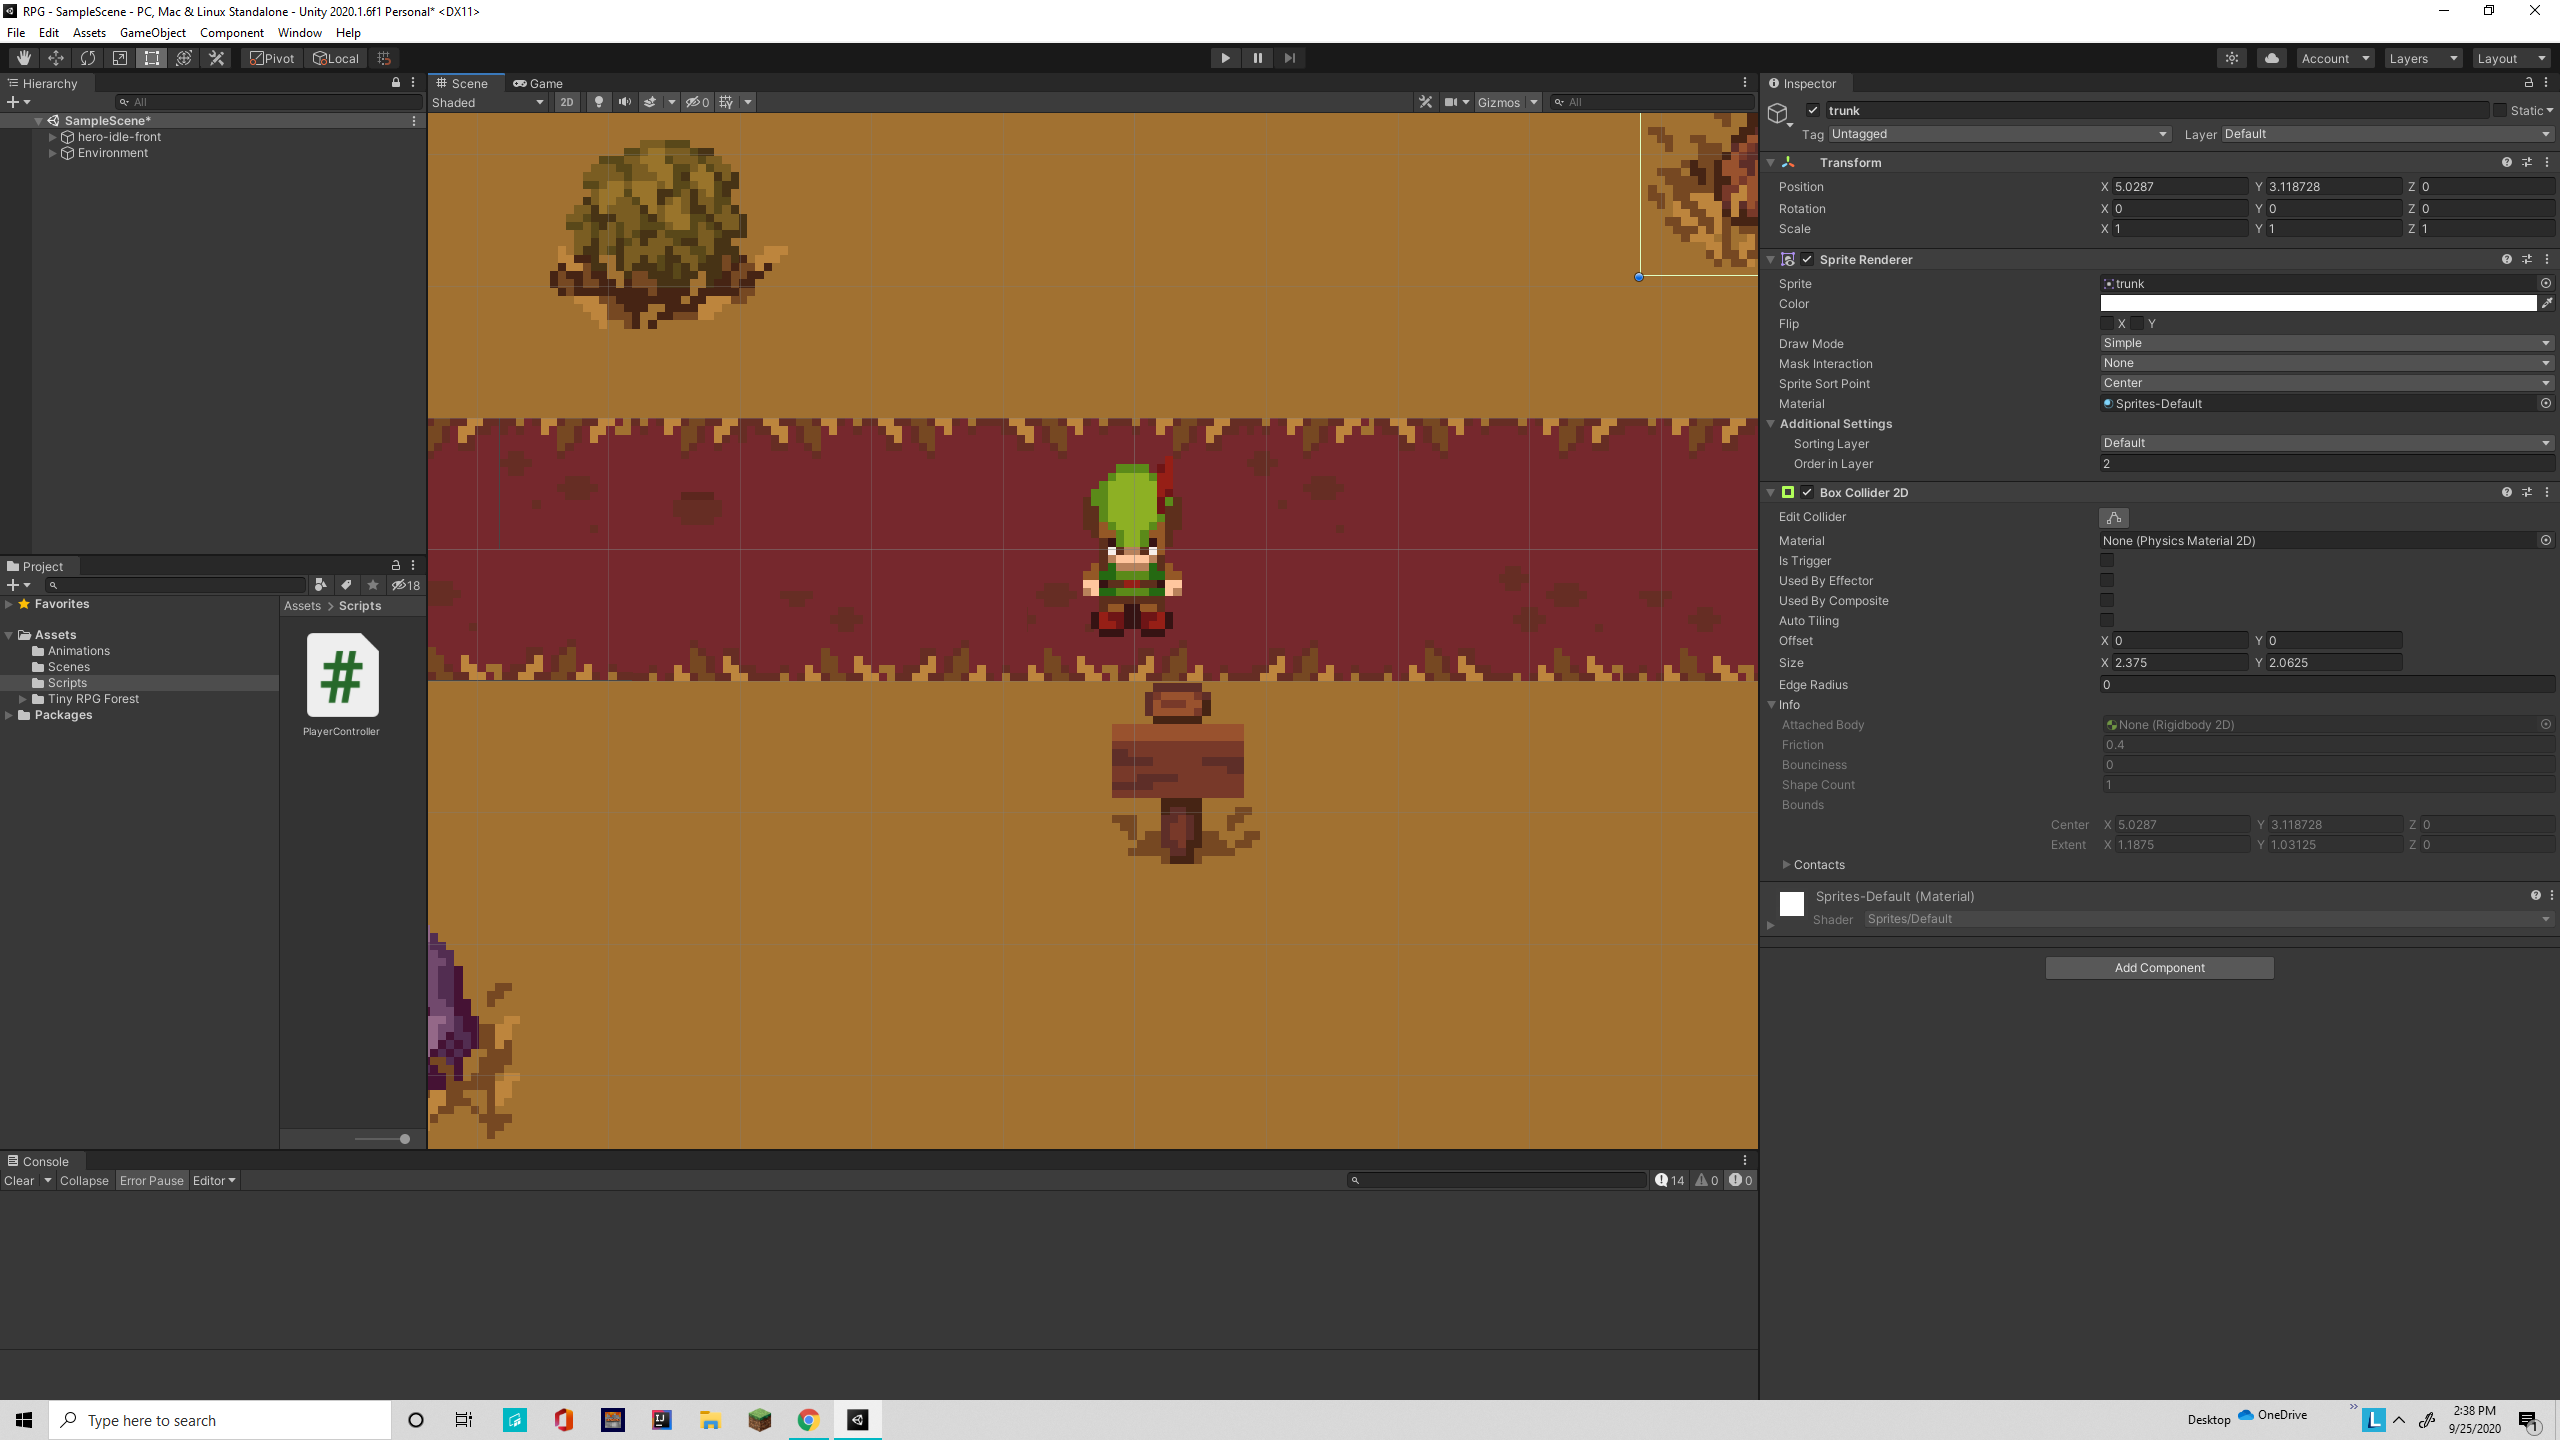Click search by label icon in Project
Viewport: 2560px width, 1440px height.
[x=346, y=585]
